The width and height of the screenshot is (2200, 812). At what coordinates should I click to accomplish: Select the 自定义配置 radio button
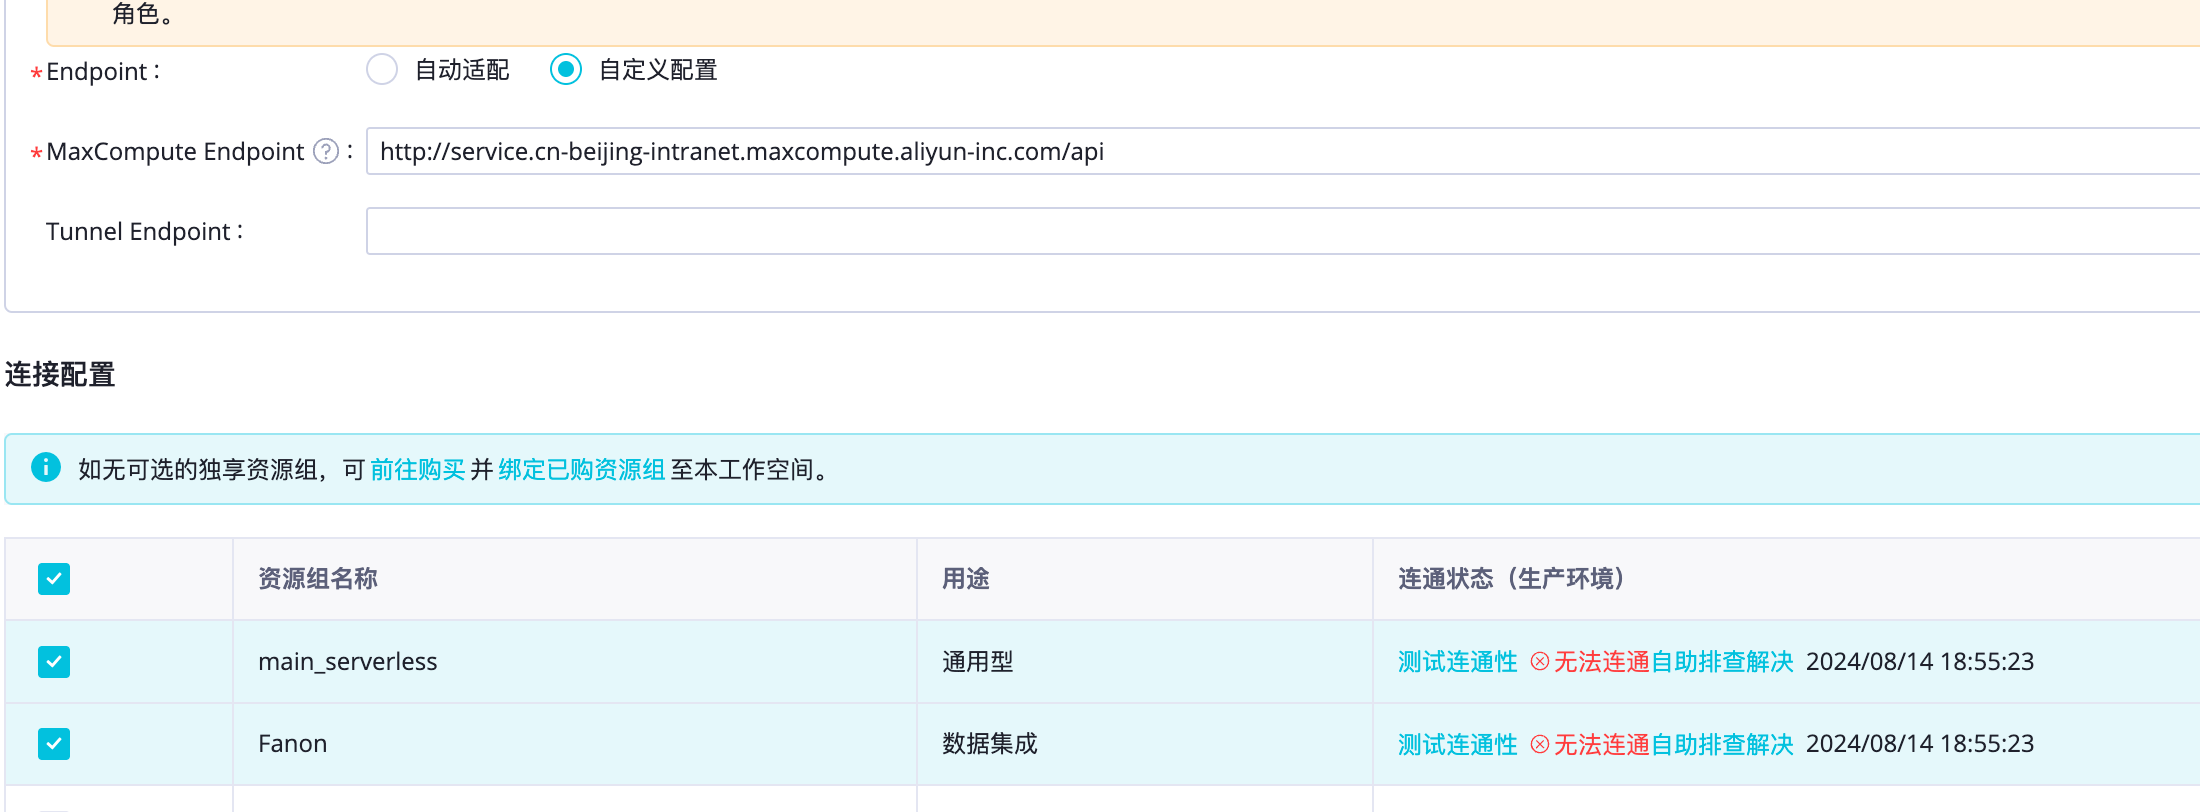(x=566, y=70)
